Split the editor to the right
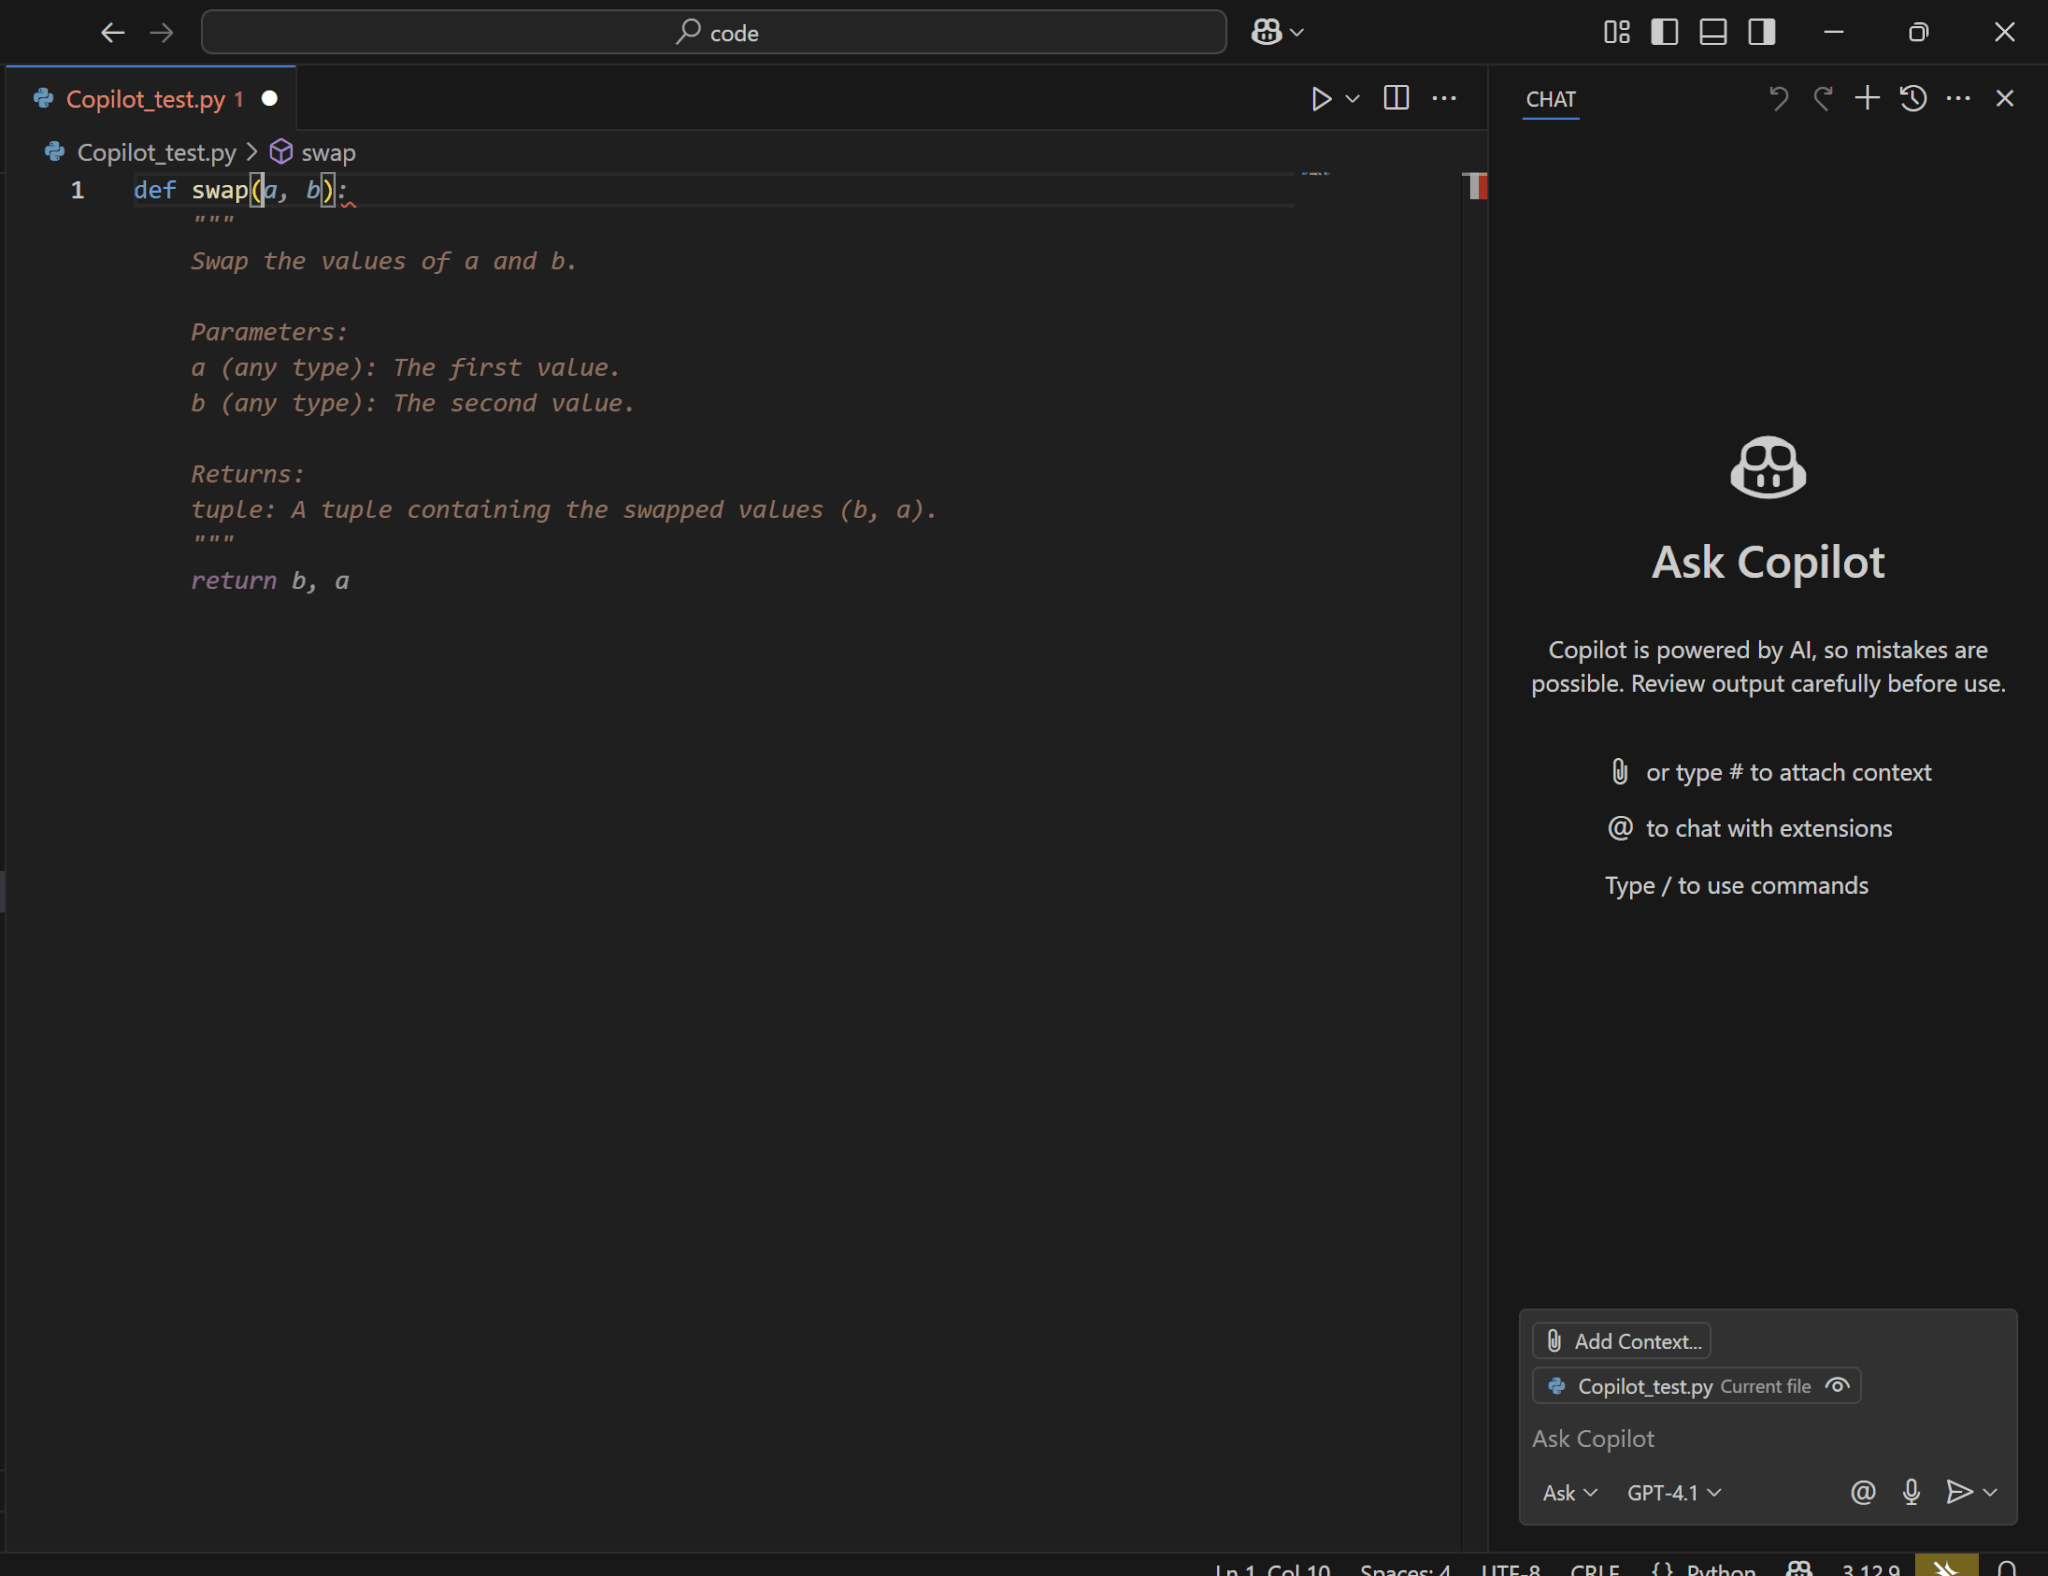 tap(1396, 98)
